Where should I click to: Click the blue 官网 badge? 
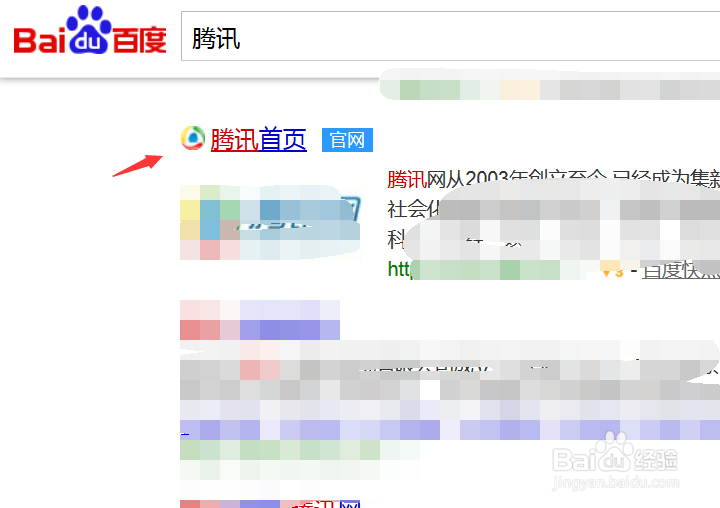pos(347,140)
